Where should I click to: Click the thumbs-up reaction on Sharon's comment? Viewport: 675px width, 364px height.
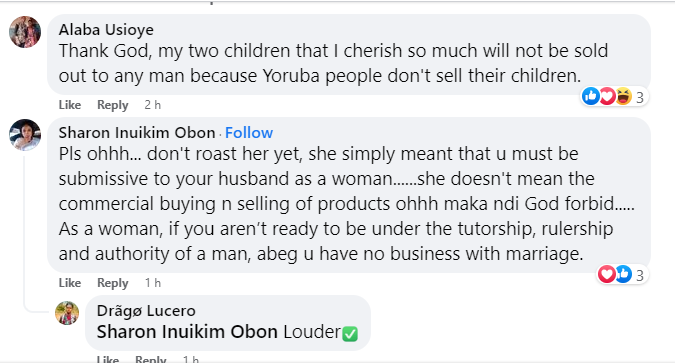coord(623,274)
